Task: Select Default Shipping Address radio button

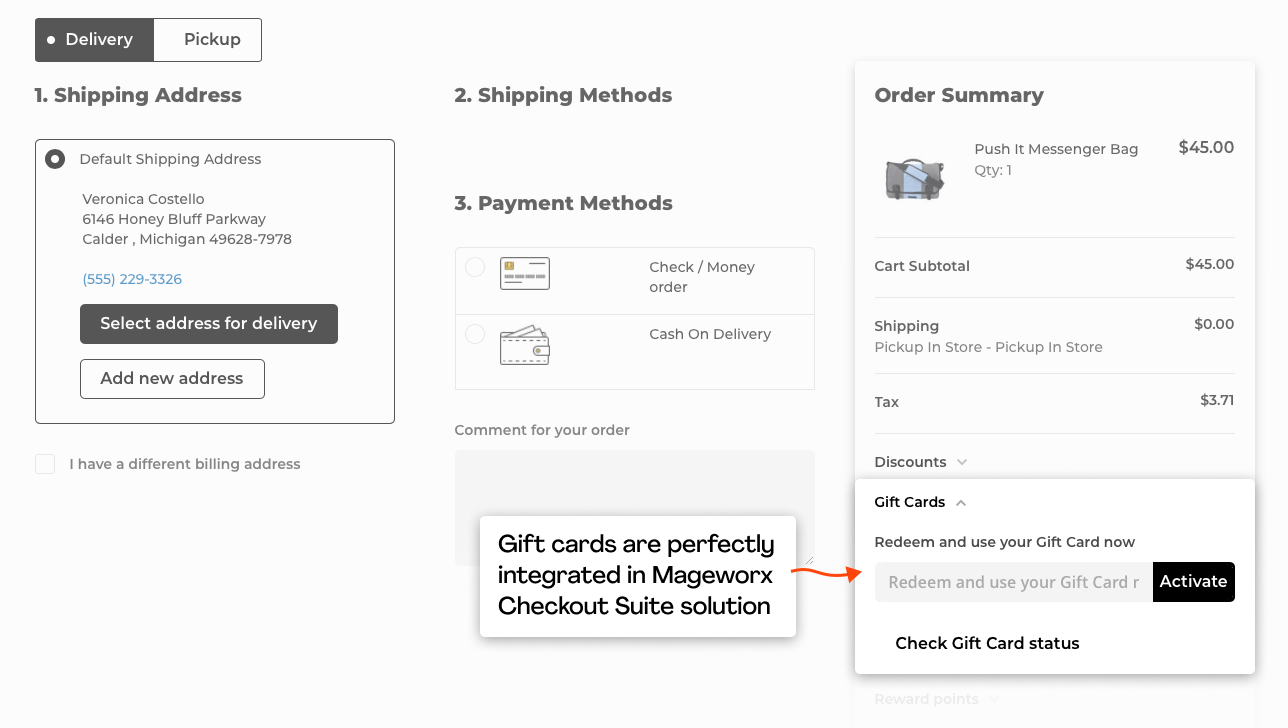Action: coord(55,159)
